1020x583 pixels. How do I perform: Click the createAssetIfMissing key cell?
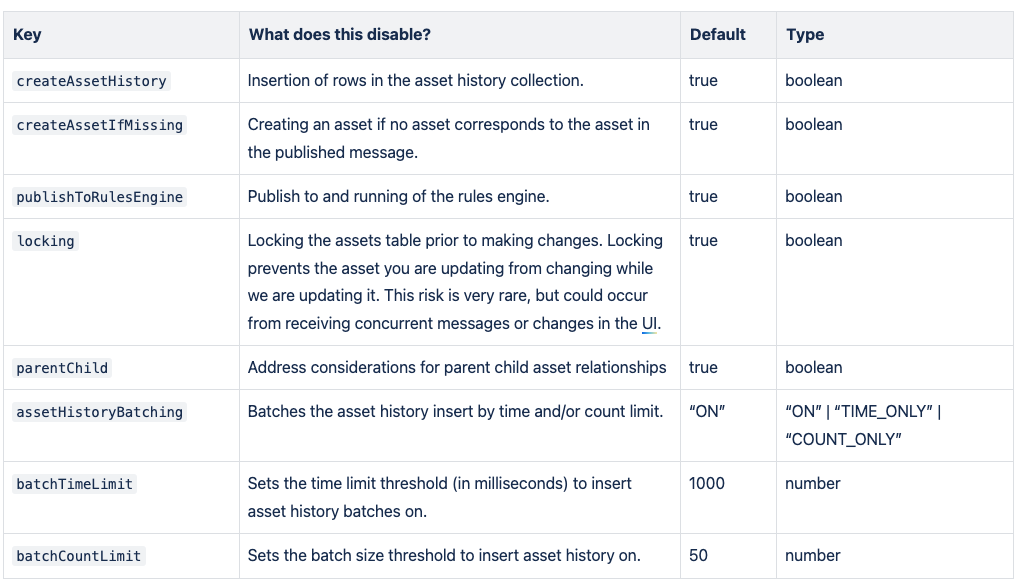[x=100, y=125]
